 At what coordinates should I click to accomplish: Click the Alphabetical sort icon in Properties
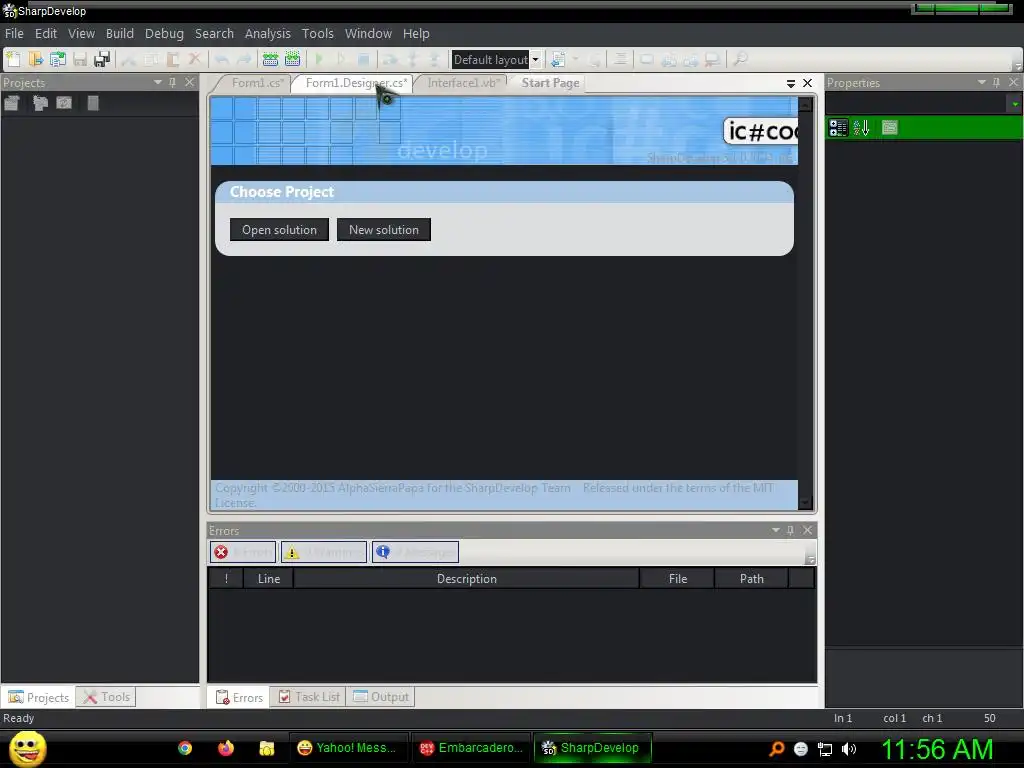[x=861, y=127]
